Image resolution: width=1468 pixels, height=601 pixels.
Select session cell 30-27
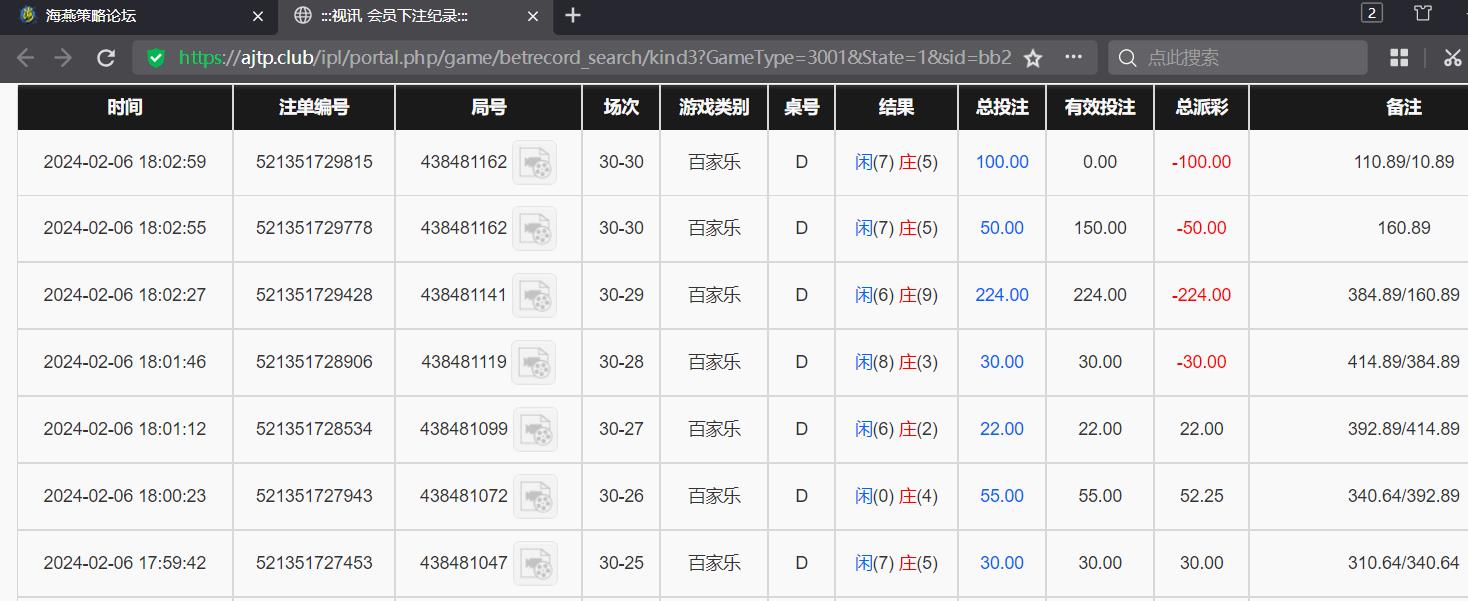621,429
